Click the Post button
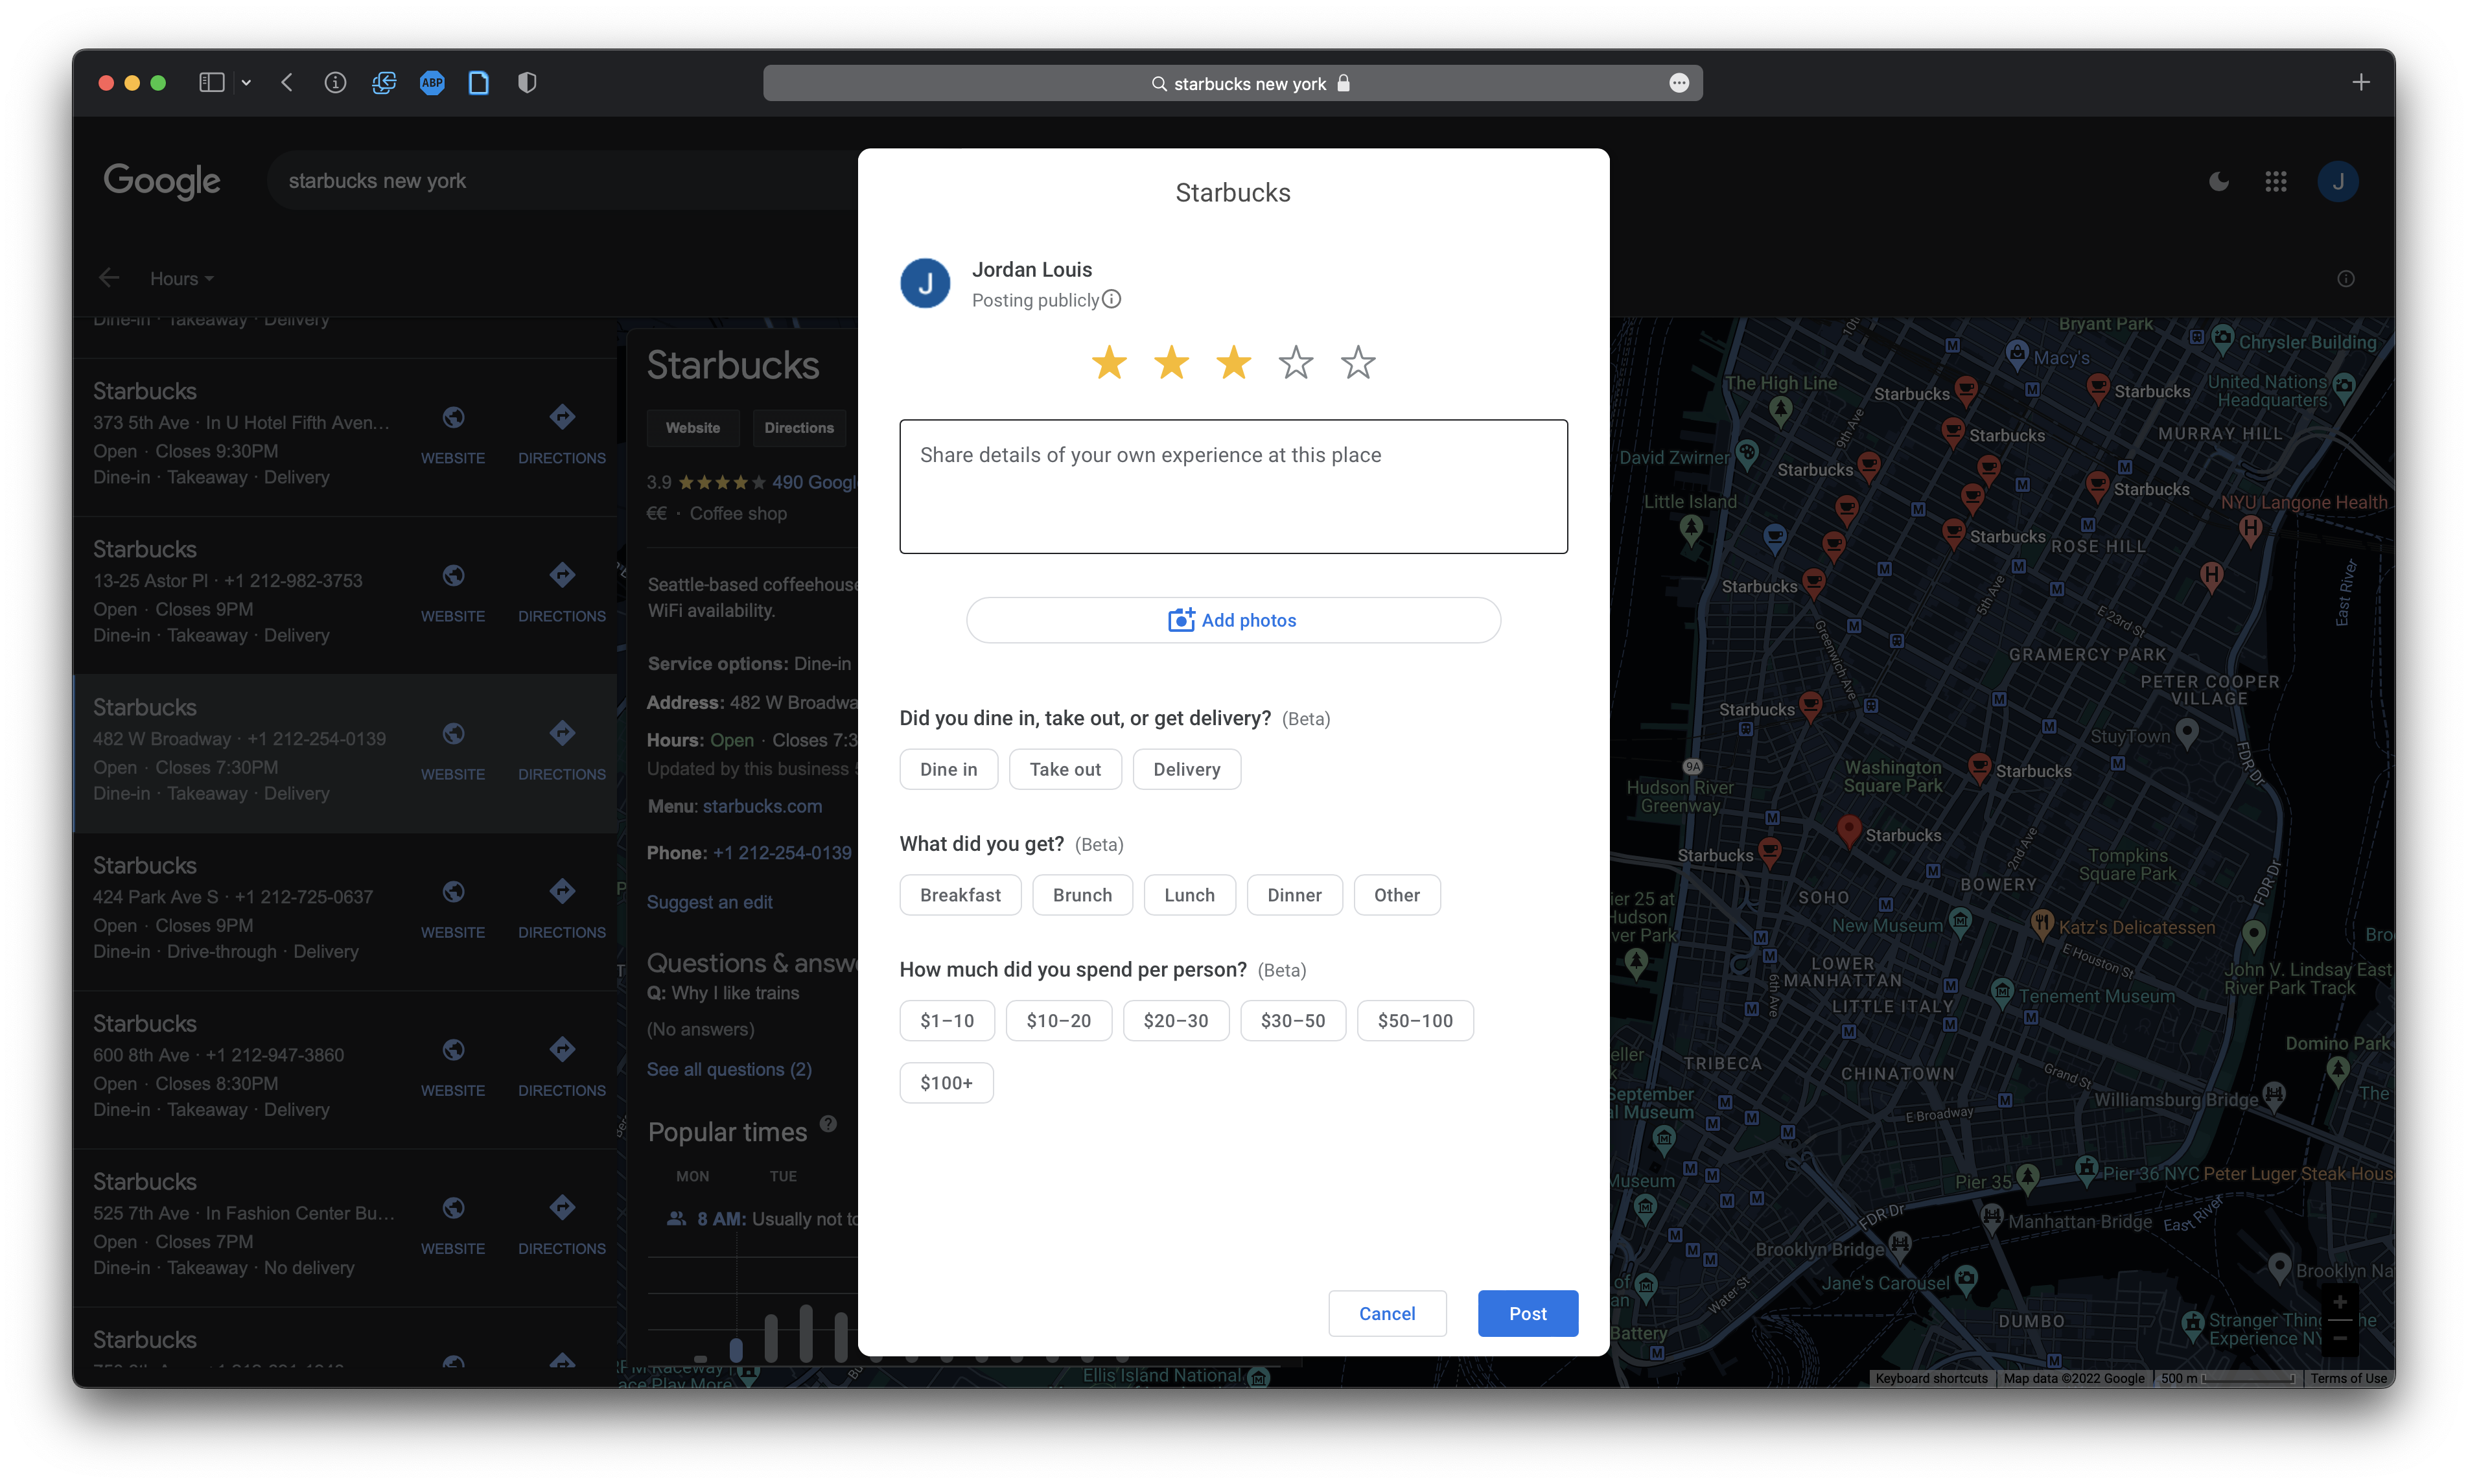 [x=1527, y=1313]
